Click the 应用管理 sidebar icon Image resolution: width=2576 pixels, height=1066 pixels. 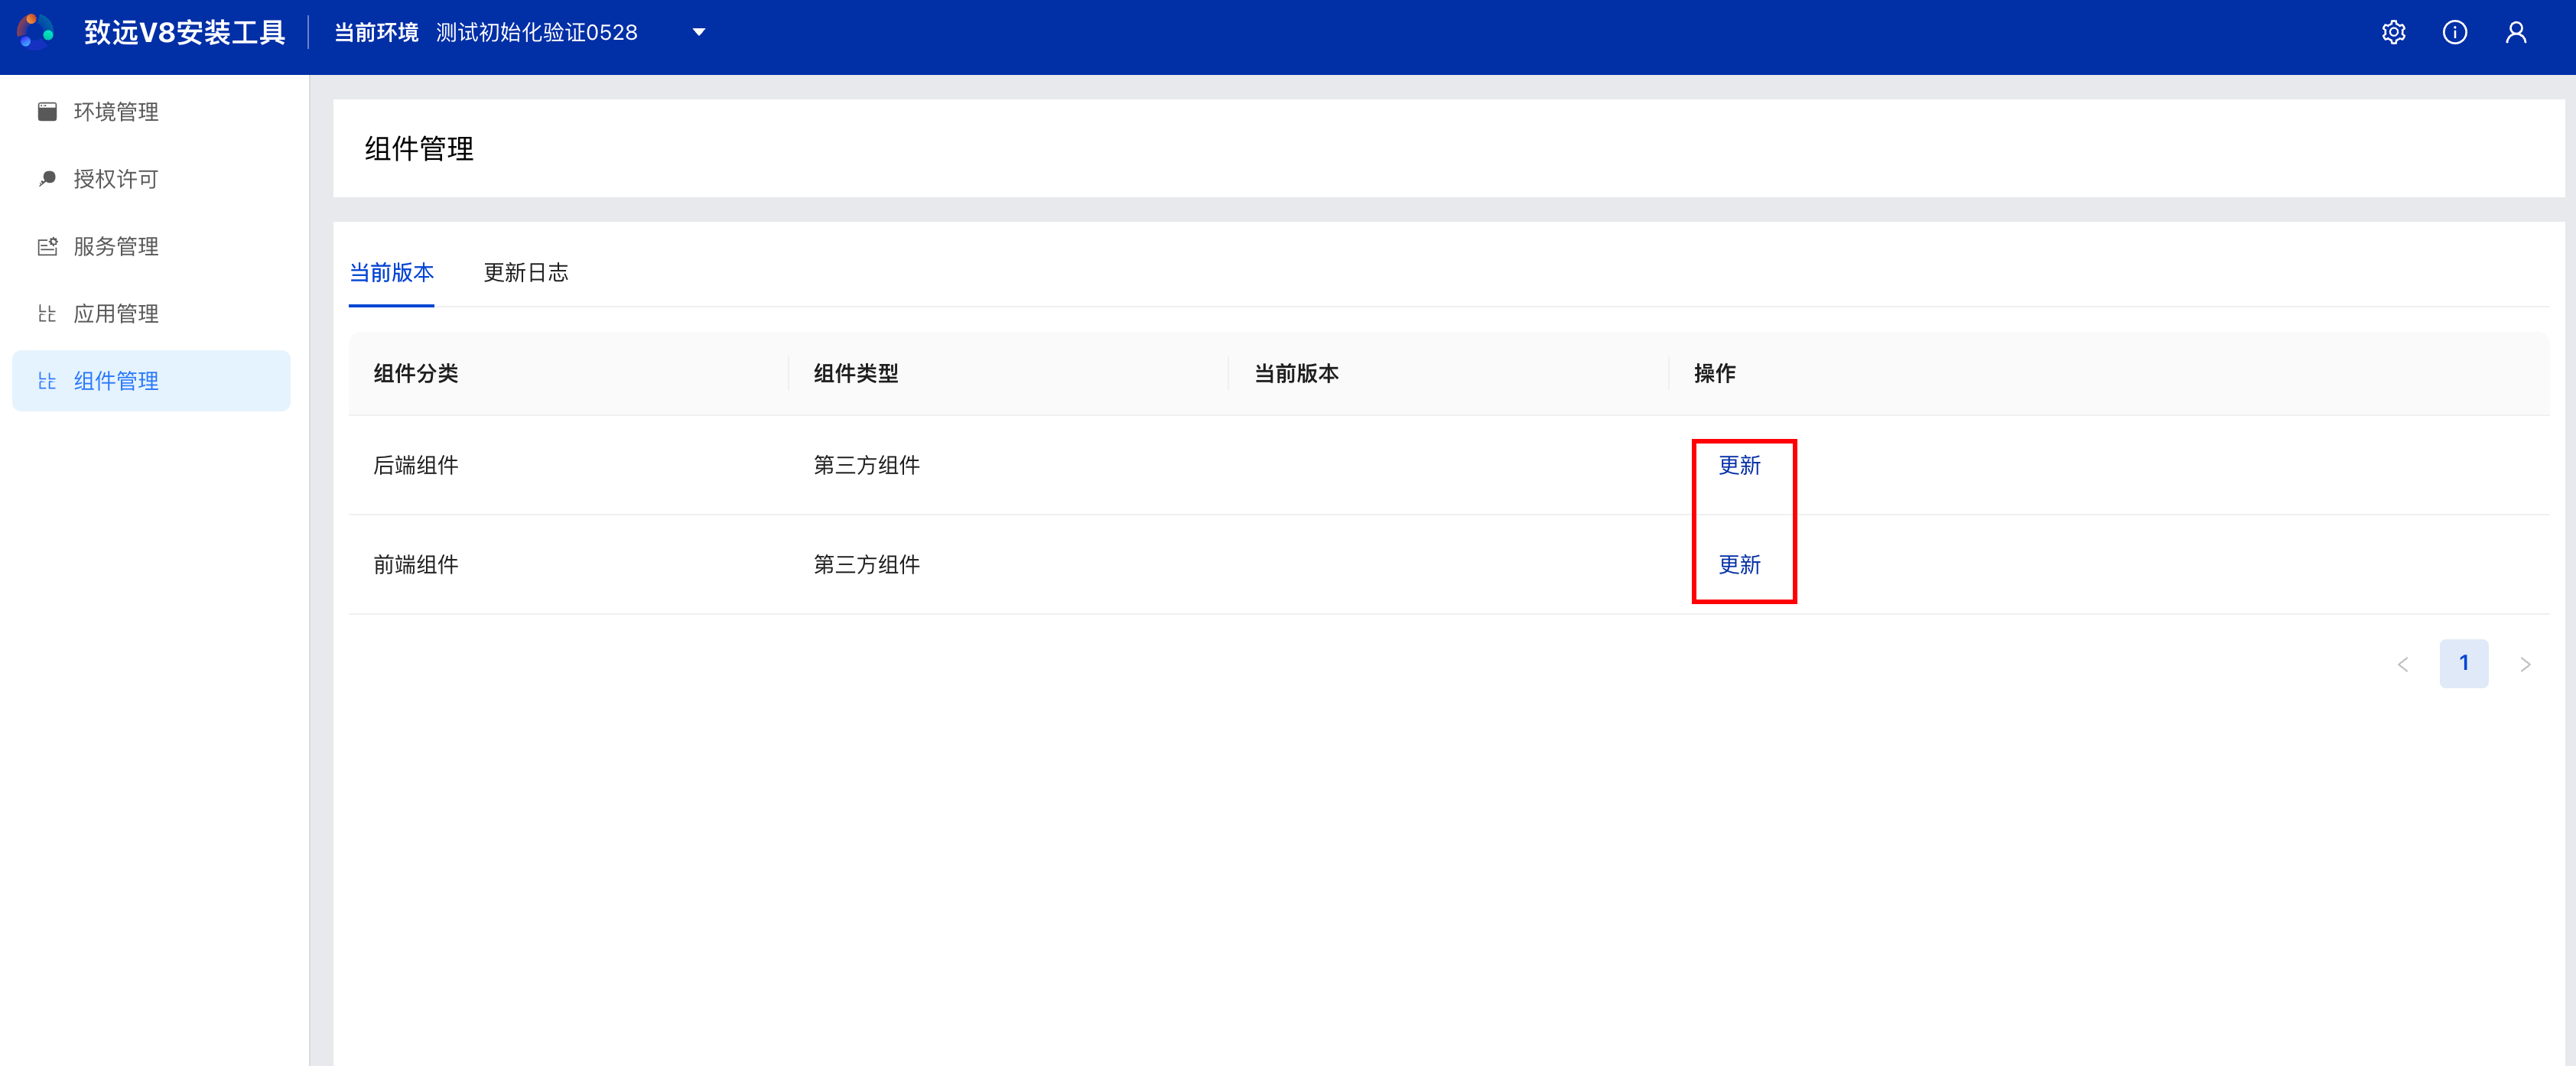pos(47,314)
